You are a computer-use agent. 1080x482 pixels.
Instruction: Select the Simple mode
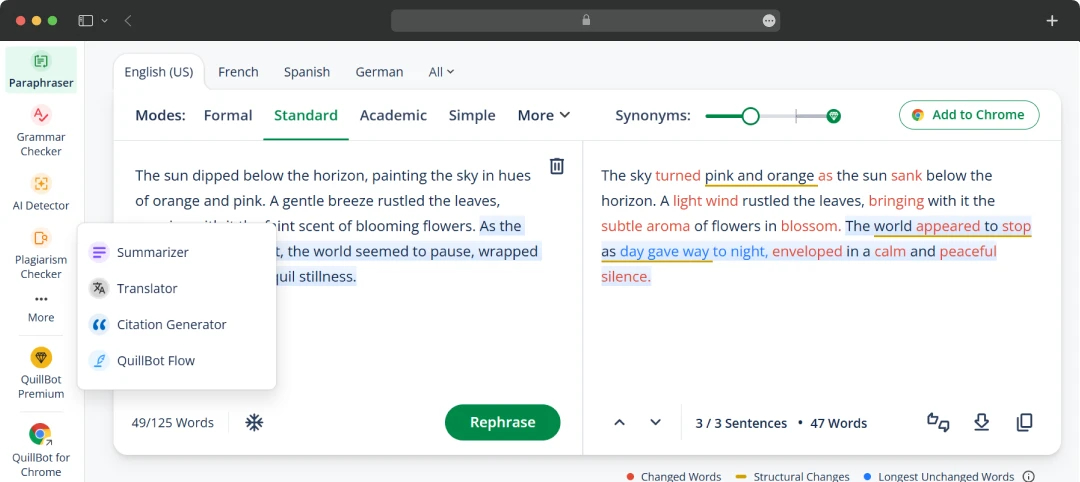tap(472, 115)
